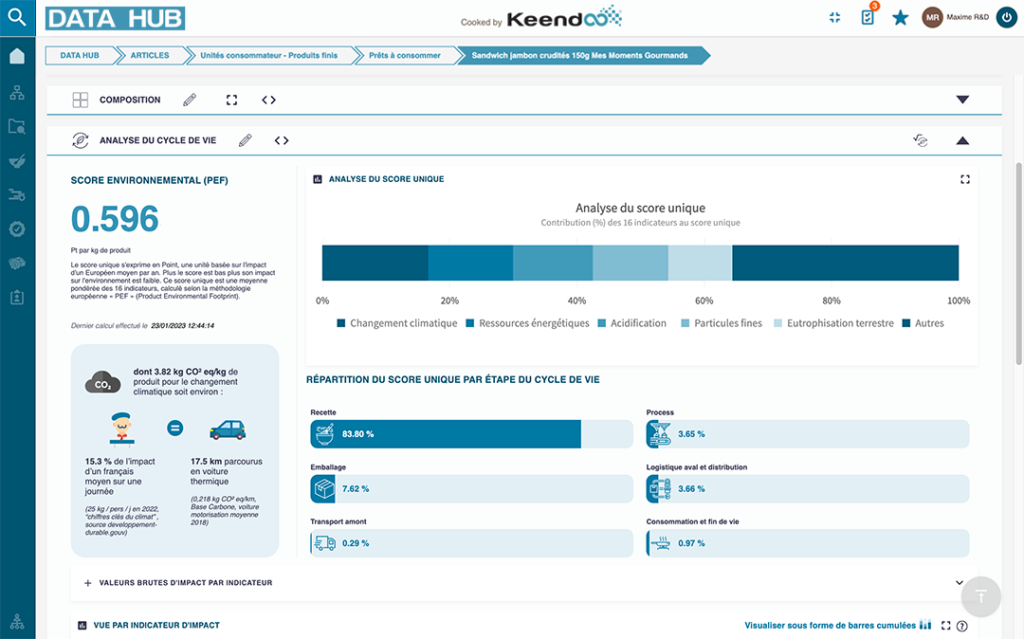This screenshot has height=639, width=1024.
Task: Navigate to ARTICLES breadcrumb
Action: 150,56
